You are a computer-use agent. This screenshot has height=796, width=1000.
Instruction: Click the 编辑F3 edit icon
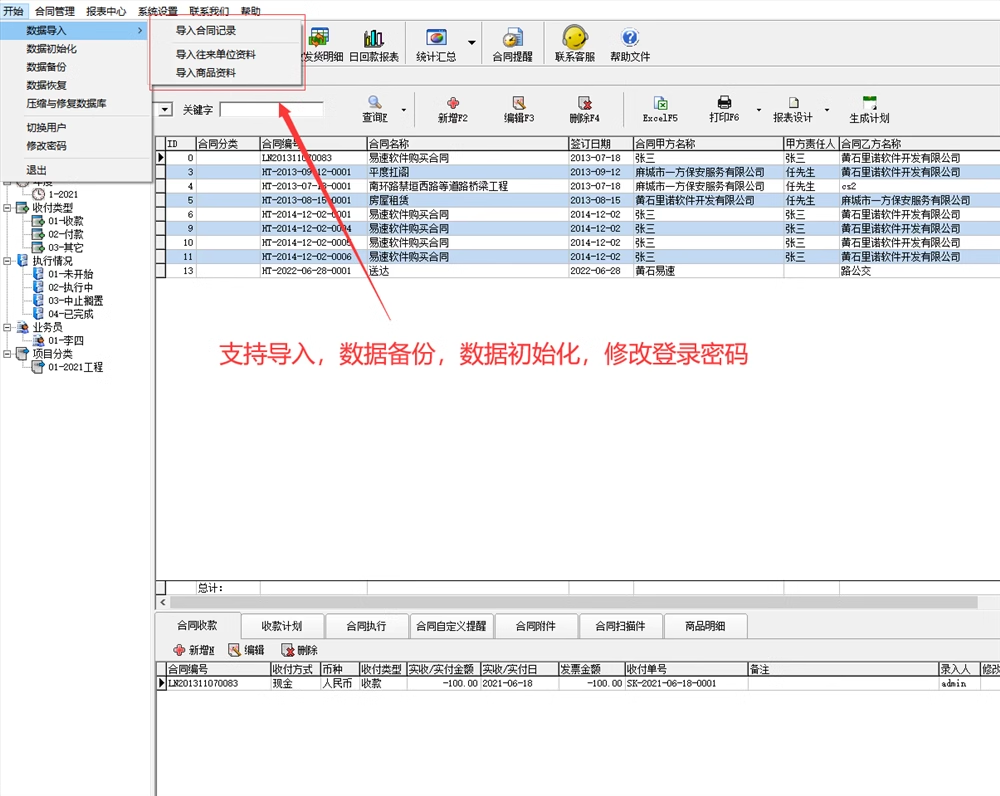pos(519,109)
